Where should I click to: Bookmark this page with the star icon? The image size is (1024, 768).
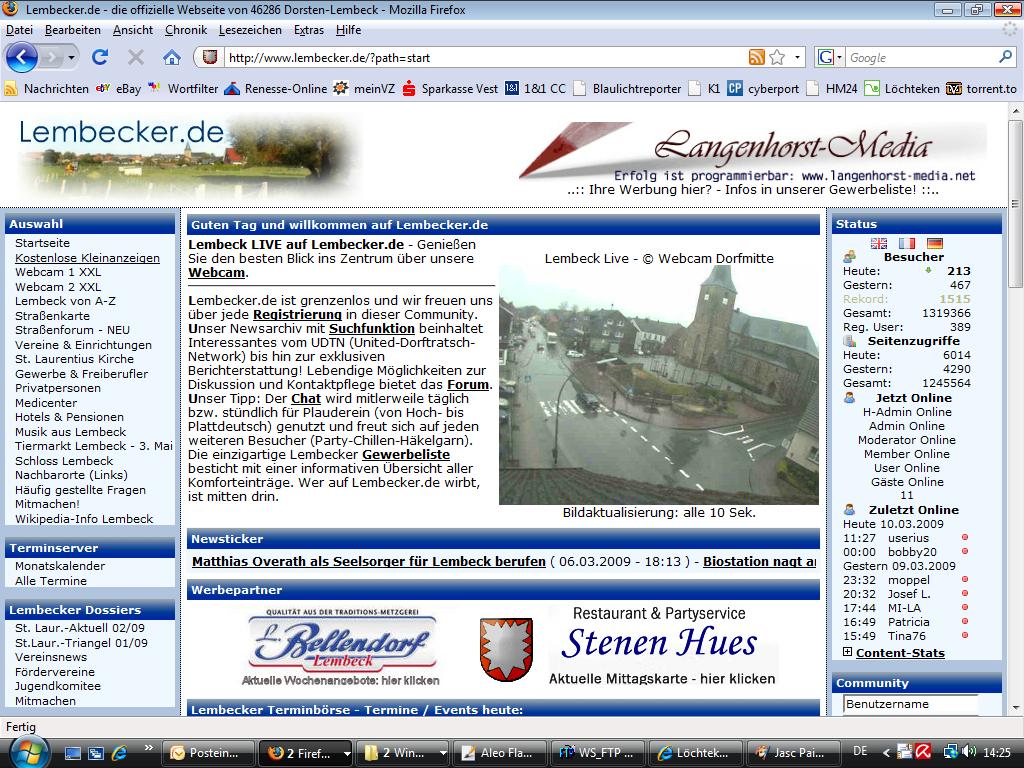coord(776,57)
